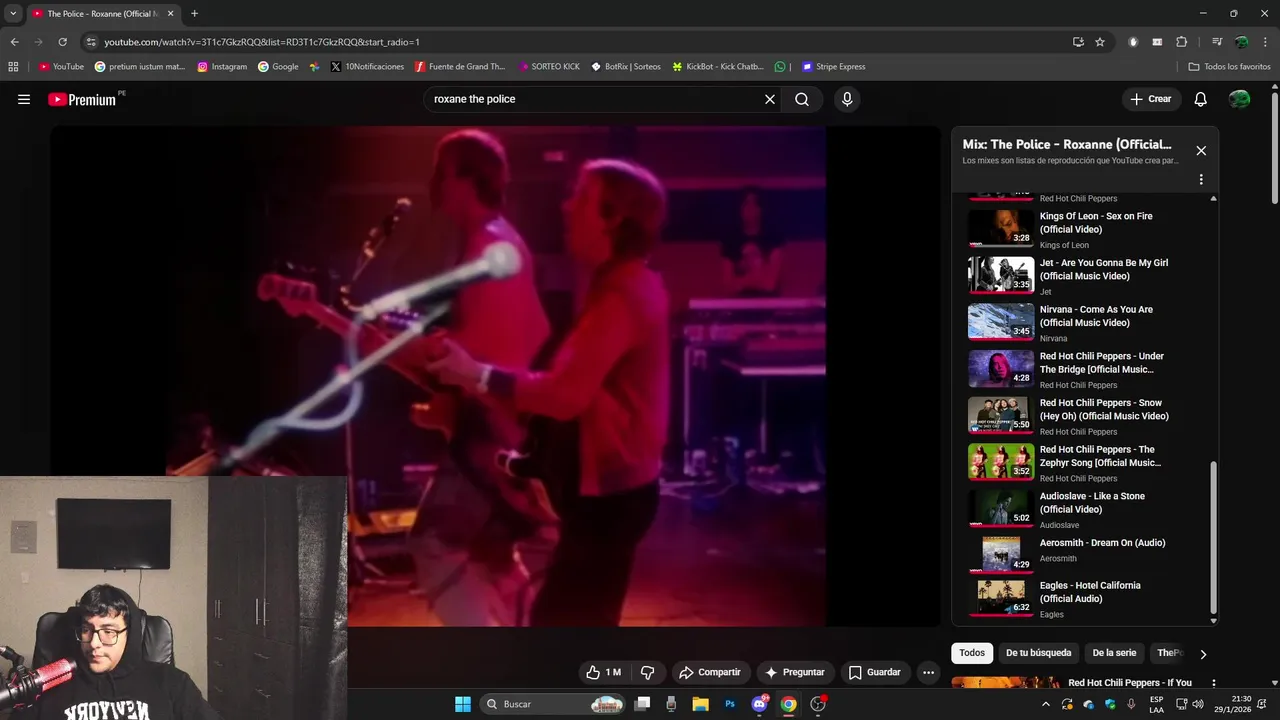Open the Instagram bookmark
Image resolution: width=1280 pixels, height=720 pixels.
pyautogui.click(x=222, y=67)
